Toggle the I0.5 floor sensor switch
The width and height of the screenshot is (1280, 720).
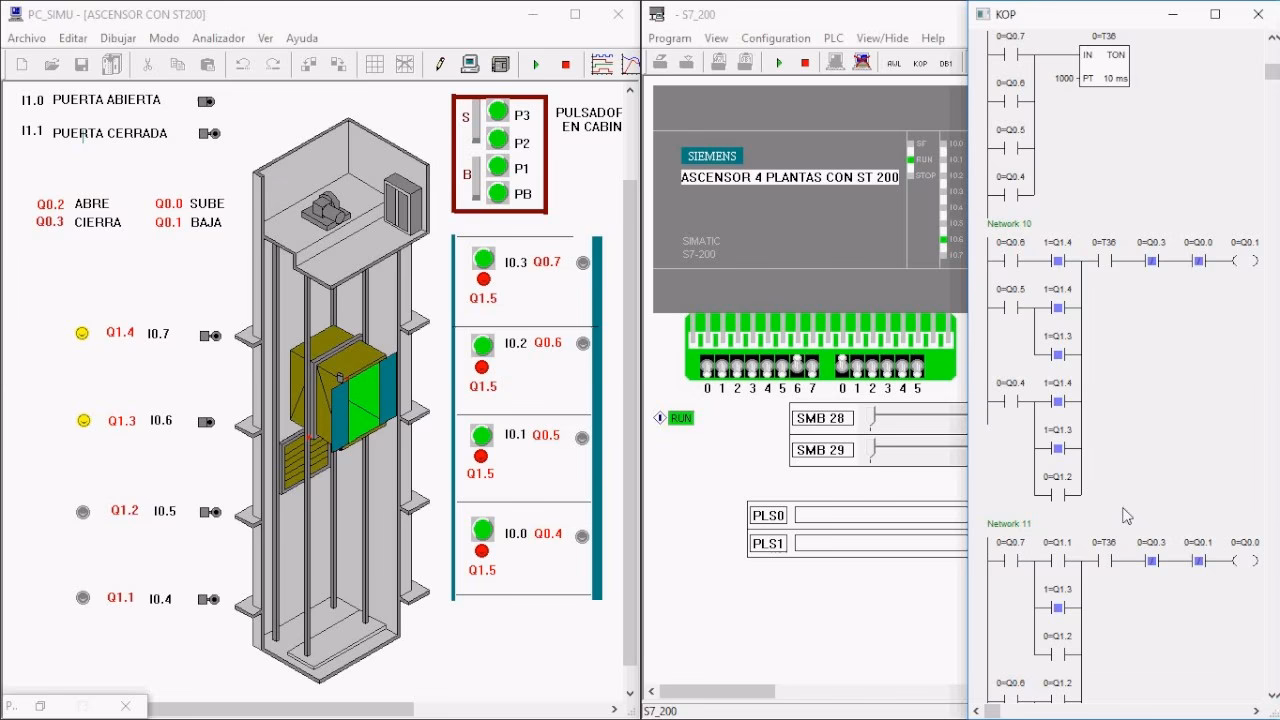click(210, 512)
